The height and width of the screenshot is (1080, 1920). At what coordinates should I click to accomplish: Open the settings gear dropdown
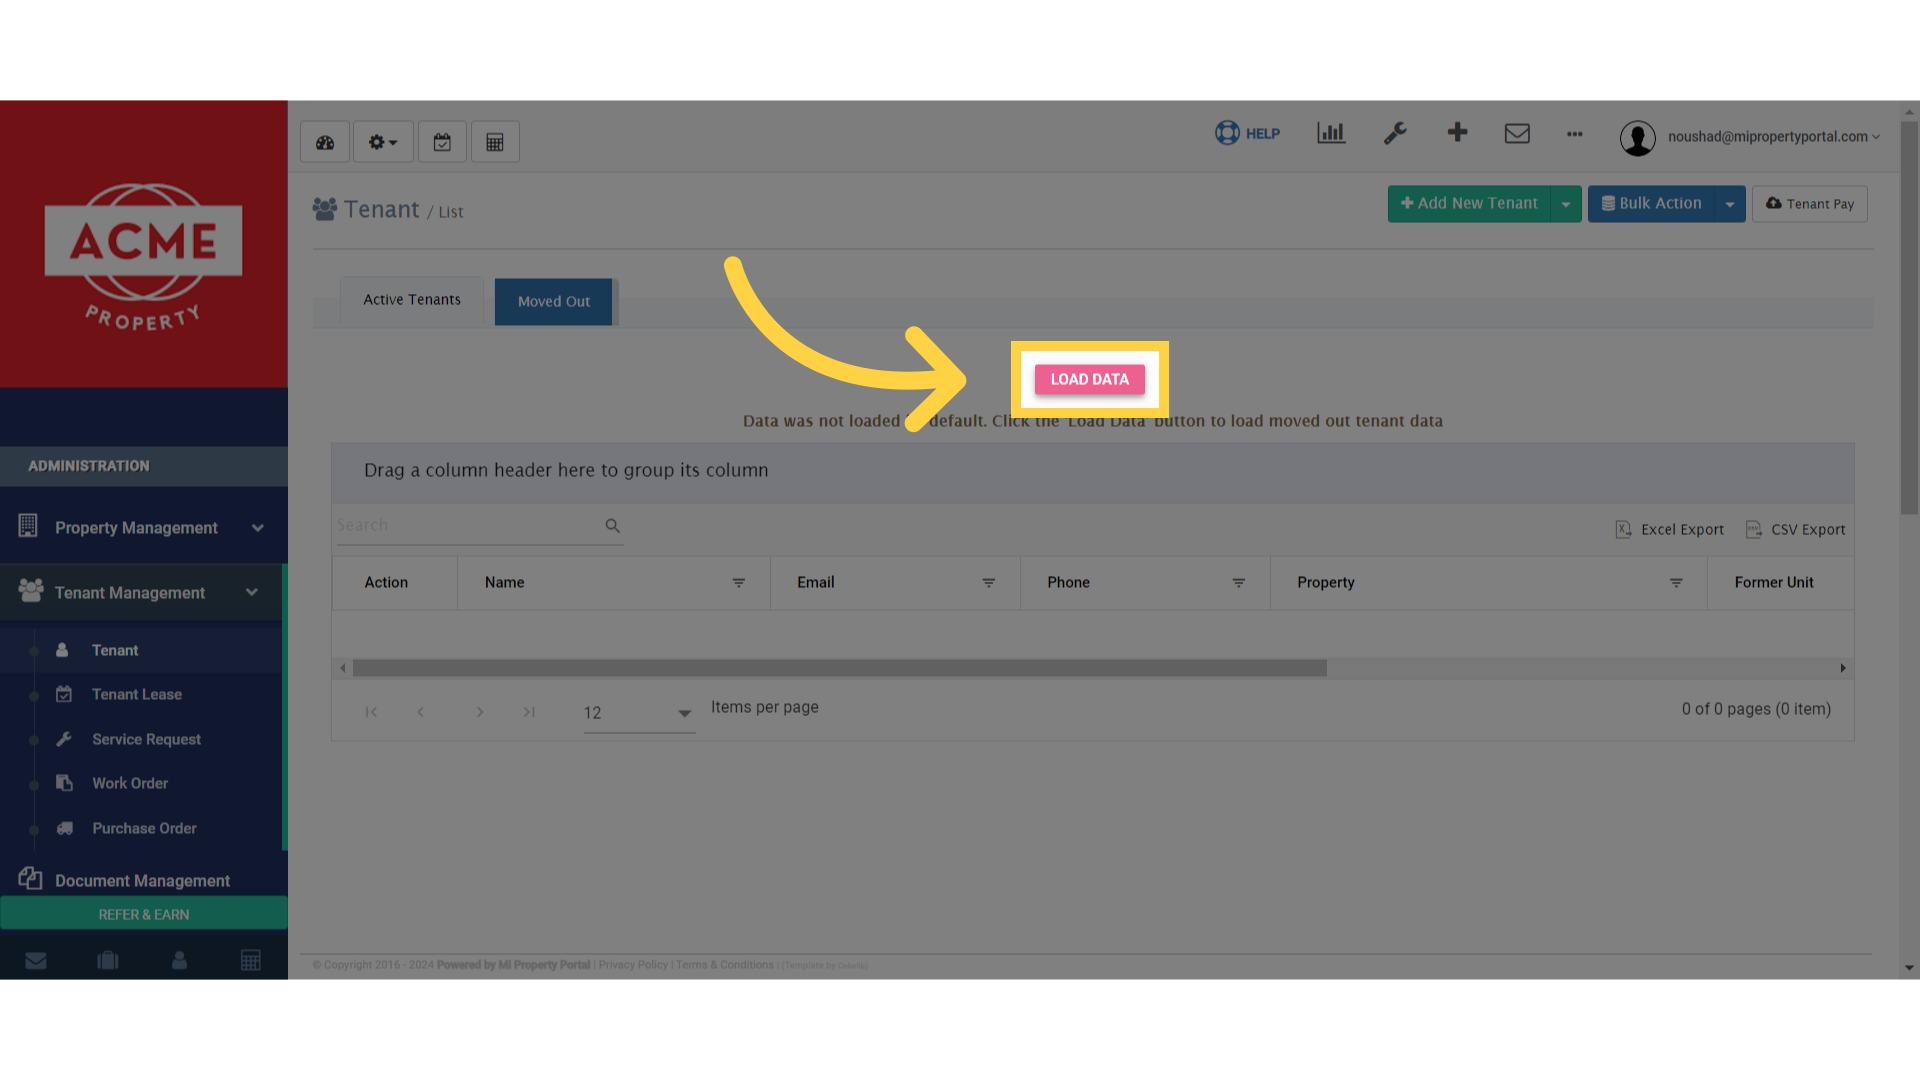point(383,142)
